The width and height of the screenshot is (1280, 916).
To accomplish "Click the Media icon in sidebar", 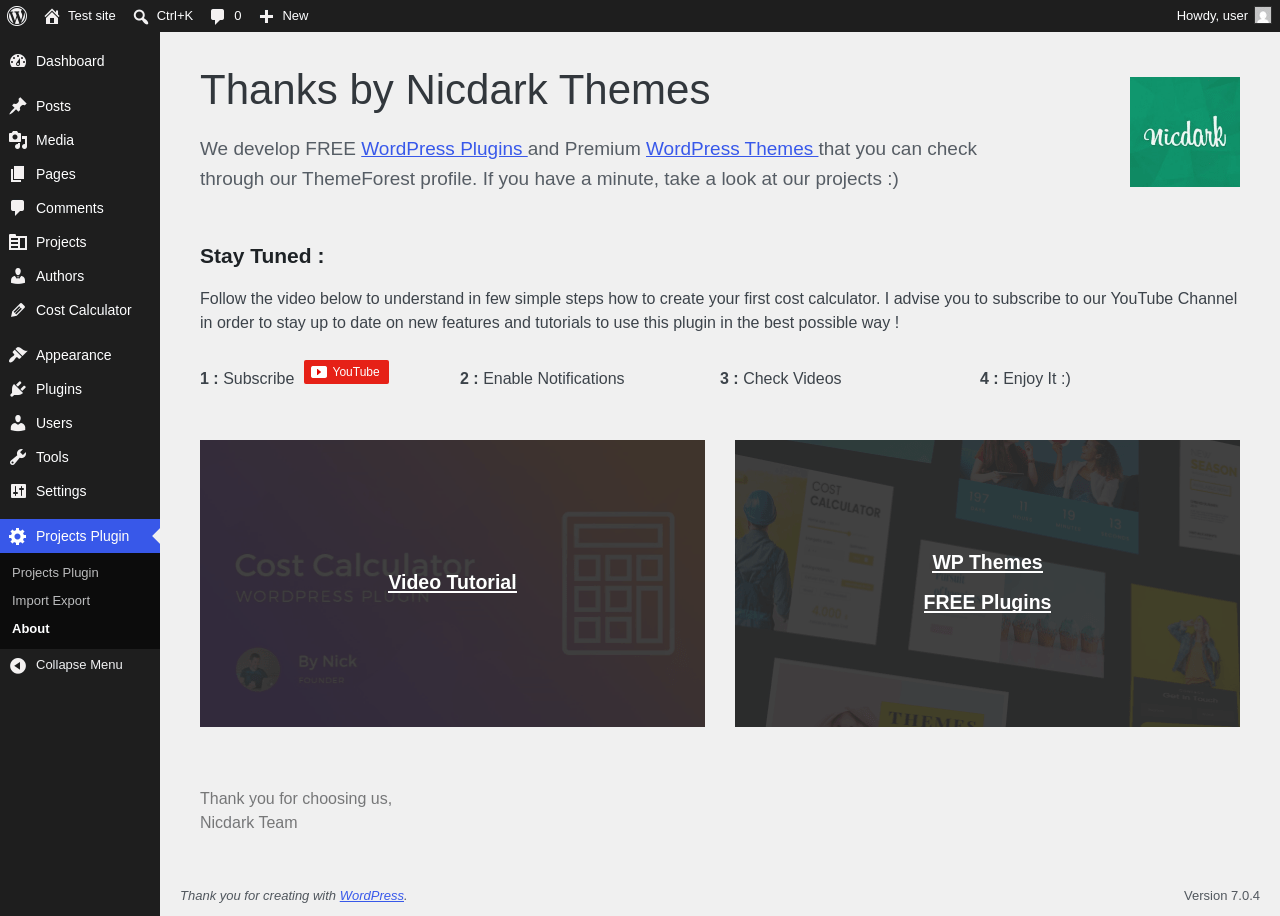I will [18, 140].
